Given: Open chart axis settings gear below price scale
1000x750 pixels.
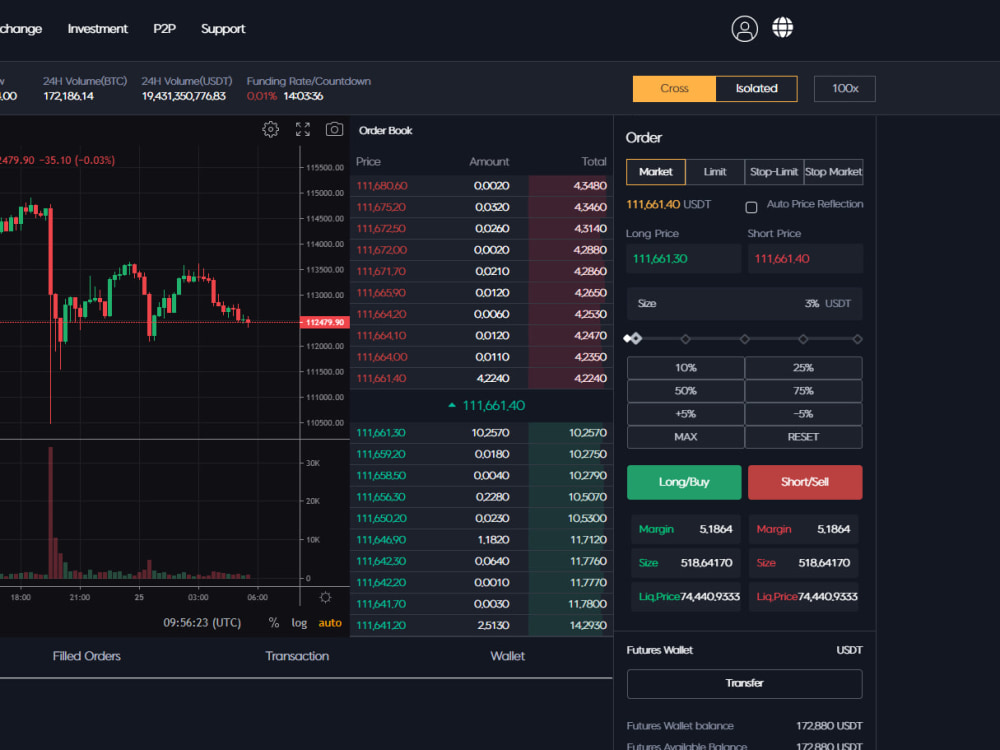Looking at the screenshot, I should point(325,597).
